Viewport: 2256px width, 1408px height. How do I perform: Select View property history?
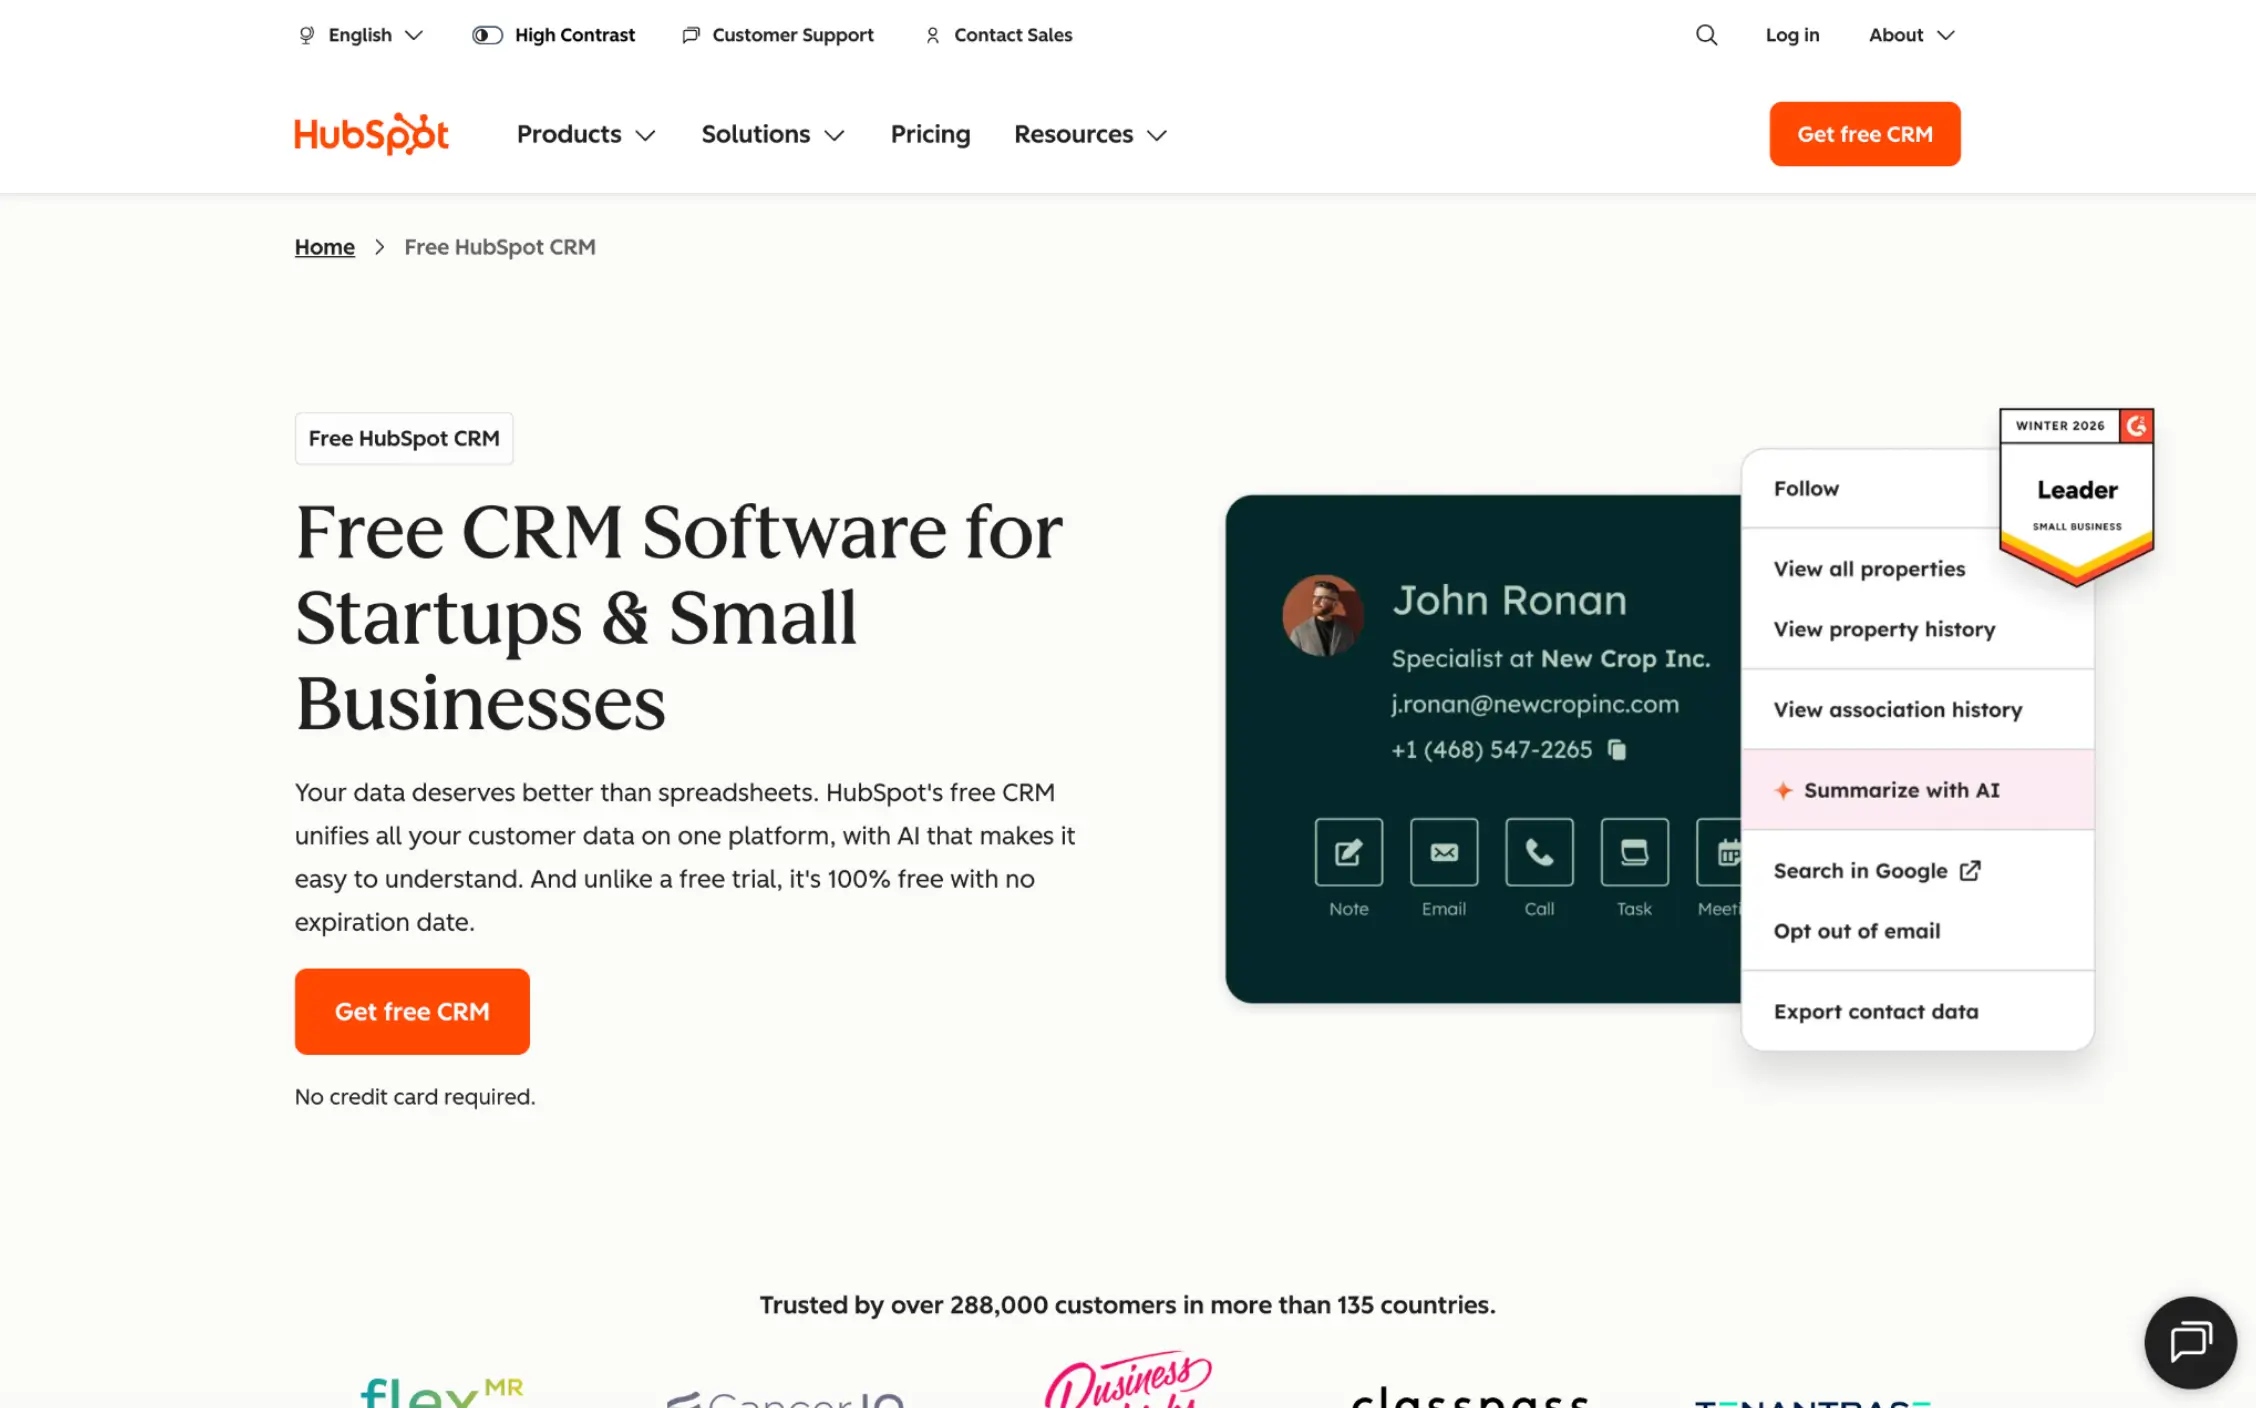click(1884, 629)
